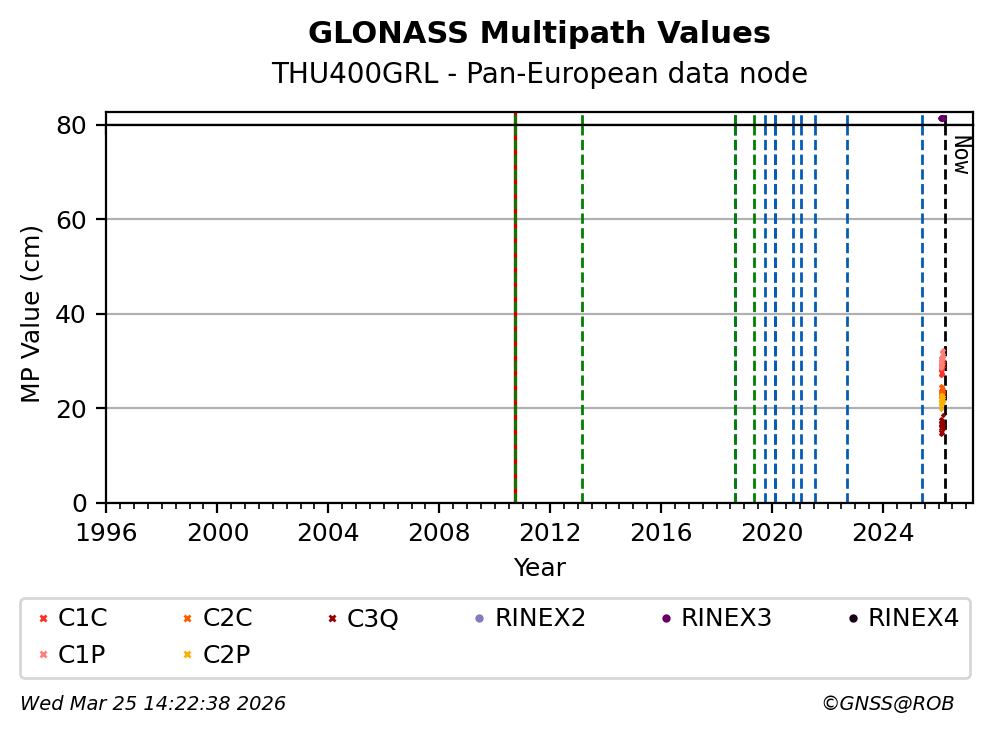Click the 2008 tick label on Year axis

point(439,532)
